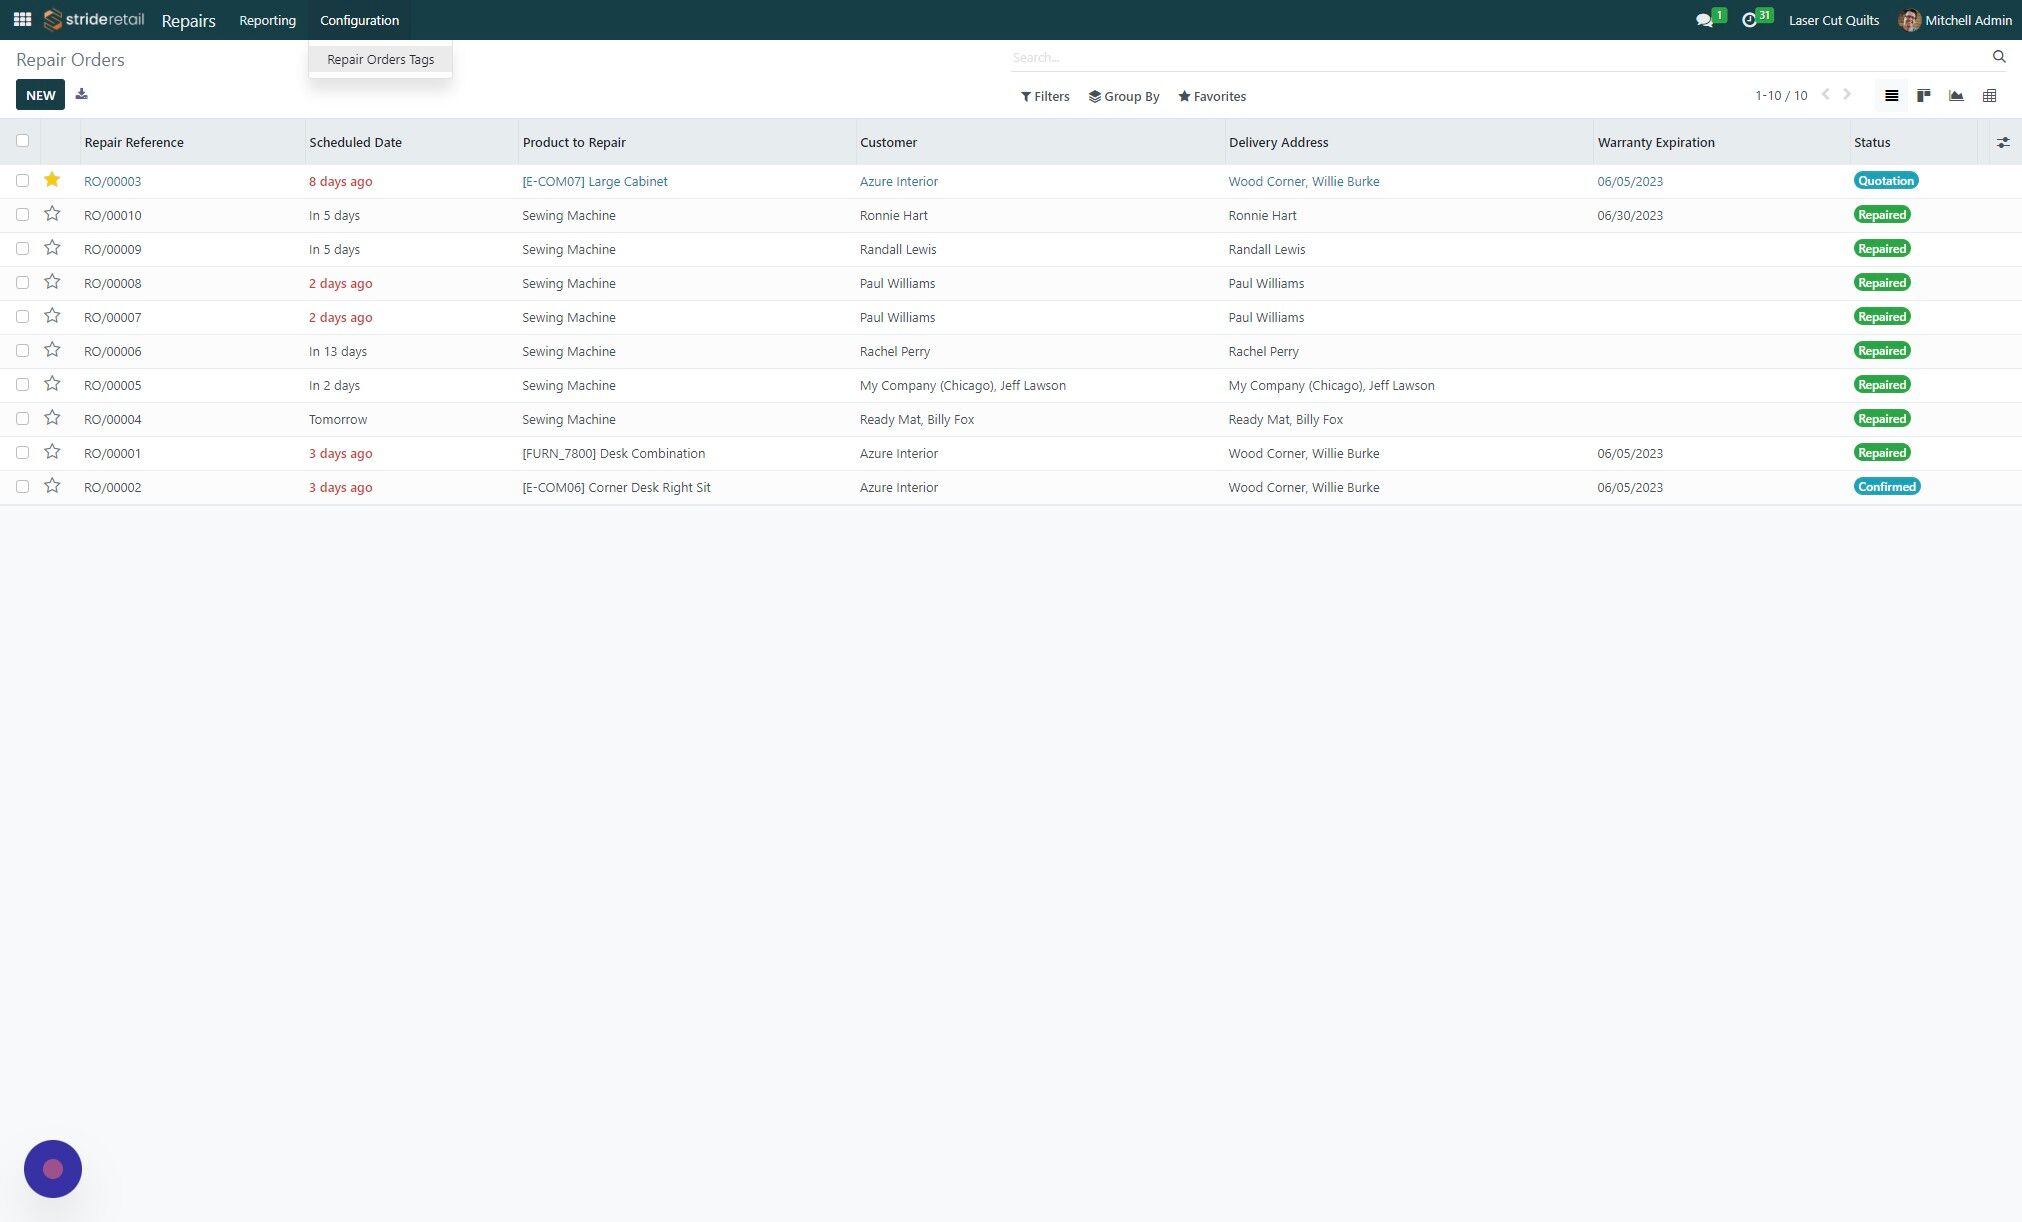Star repair order RO/00006
Screen dimensions: 2022x1222
coord(52,350)
